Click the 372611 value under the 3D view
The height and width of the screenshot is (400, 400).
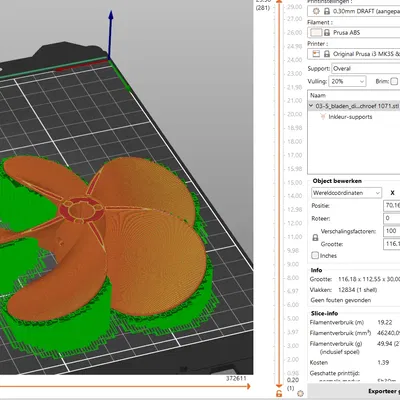pyautogui.click(x=236, y=378)
